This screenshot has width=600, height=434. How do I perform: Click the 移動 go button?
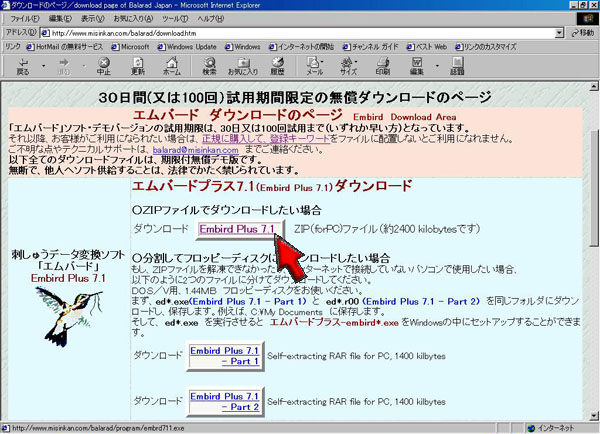[583, 33]
